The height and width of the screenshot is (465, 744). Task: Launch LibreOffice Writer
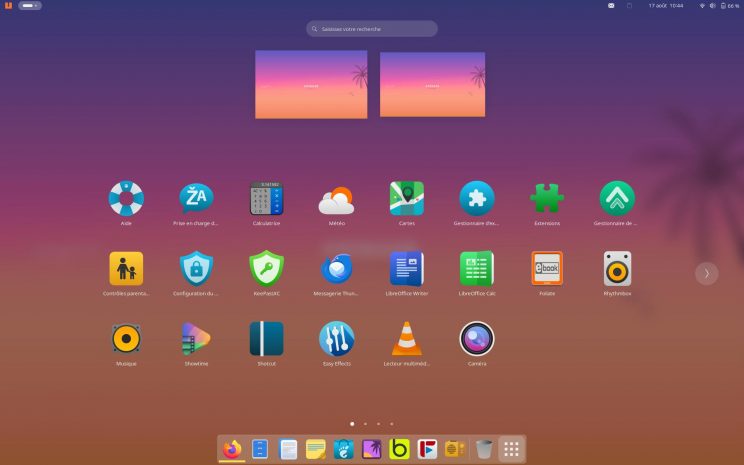[407, 269]
